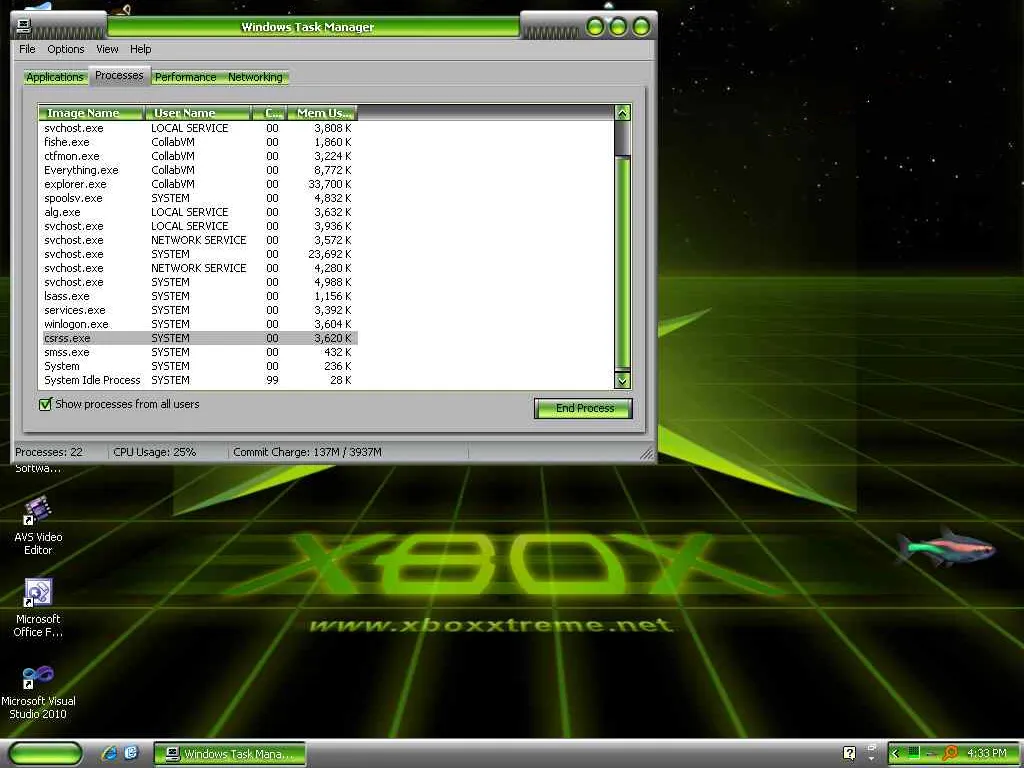
Task: Select the ctfmon.exe process row
Action: click(198, 156)
